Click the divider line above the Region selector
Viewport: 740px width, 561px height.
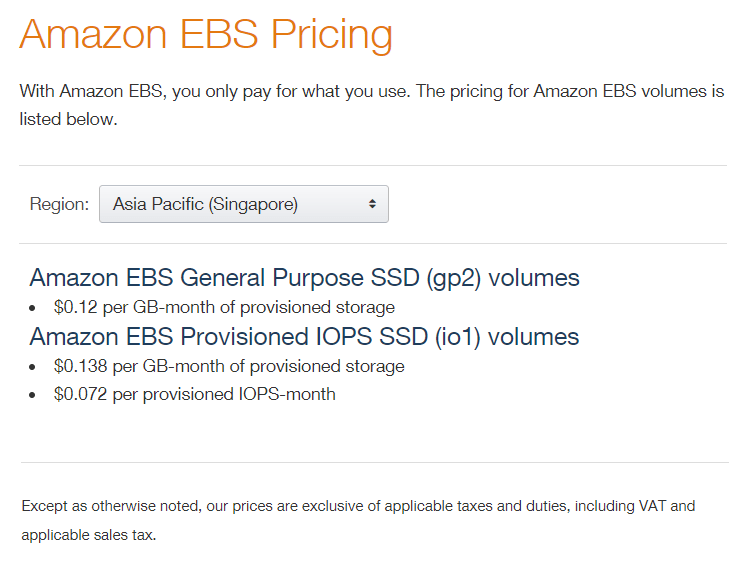click(372, 165)
